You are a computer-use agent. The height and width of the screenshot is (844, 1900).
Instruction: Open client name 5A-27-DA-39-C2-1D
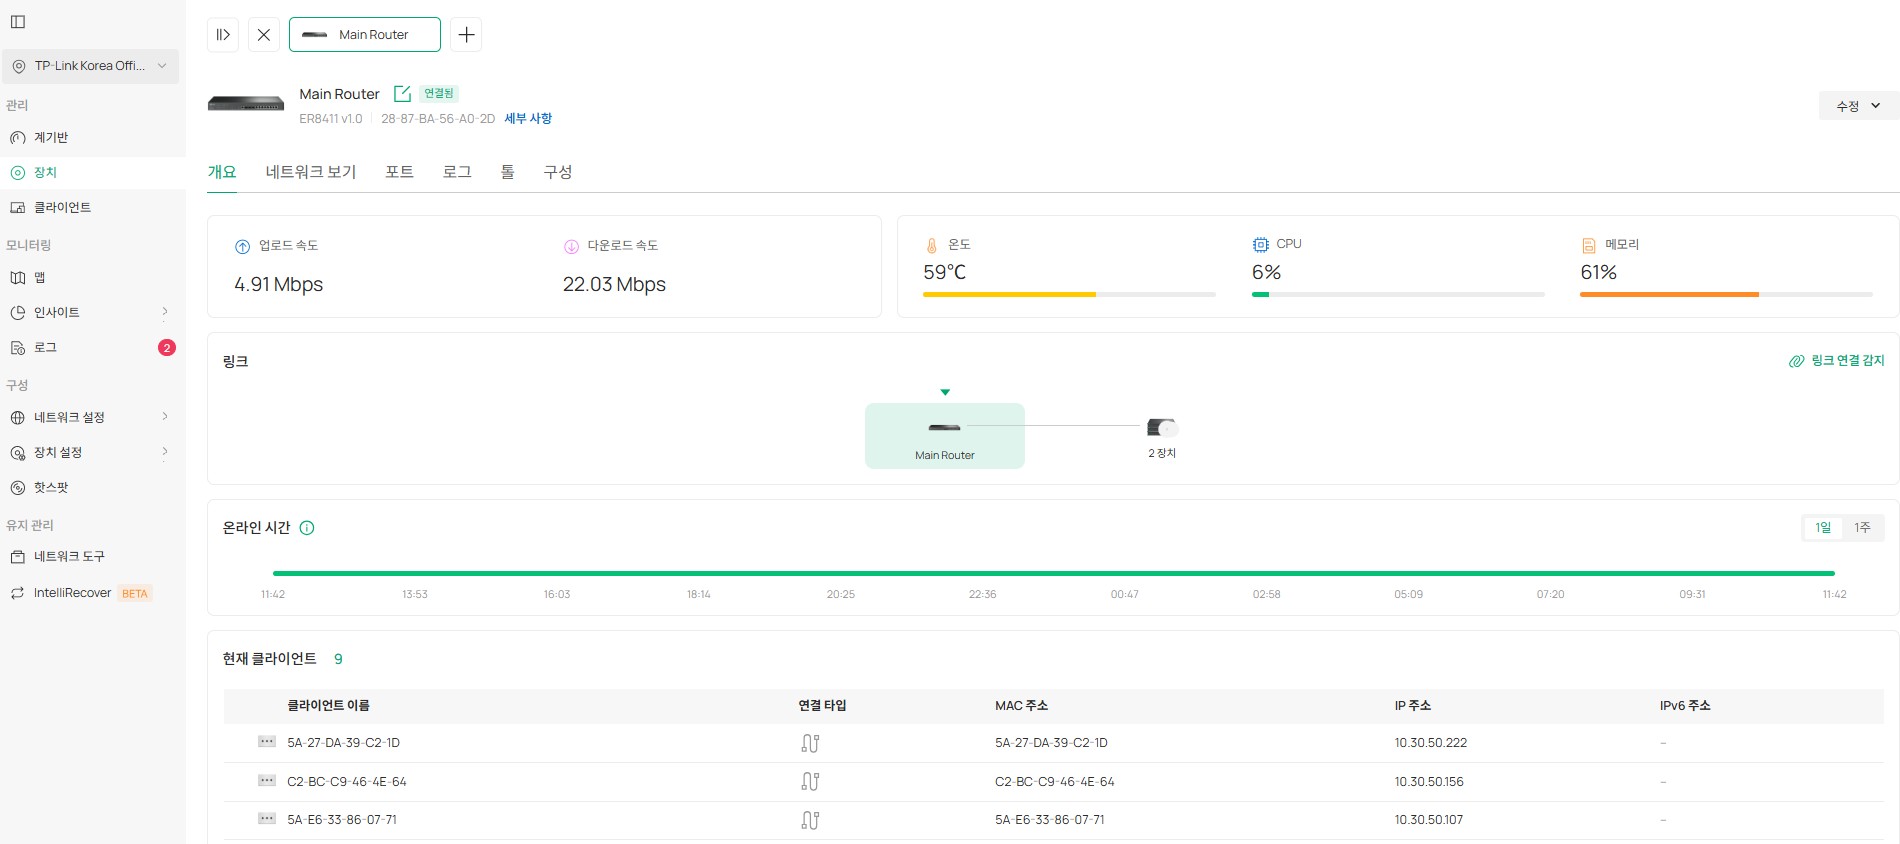coord(343,743)
